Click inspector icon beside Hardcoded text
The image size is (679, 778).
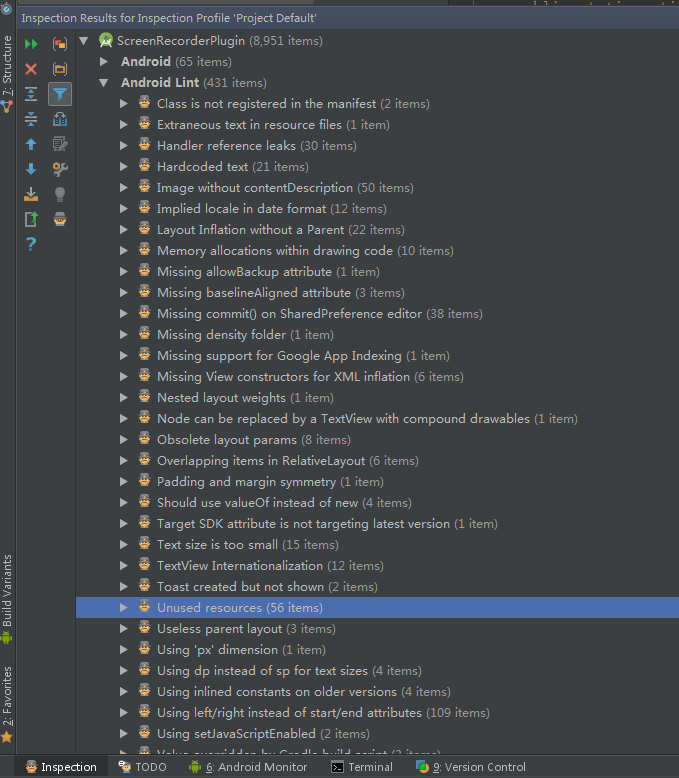tap(144, 165)
